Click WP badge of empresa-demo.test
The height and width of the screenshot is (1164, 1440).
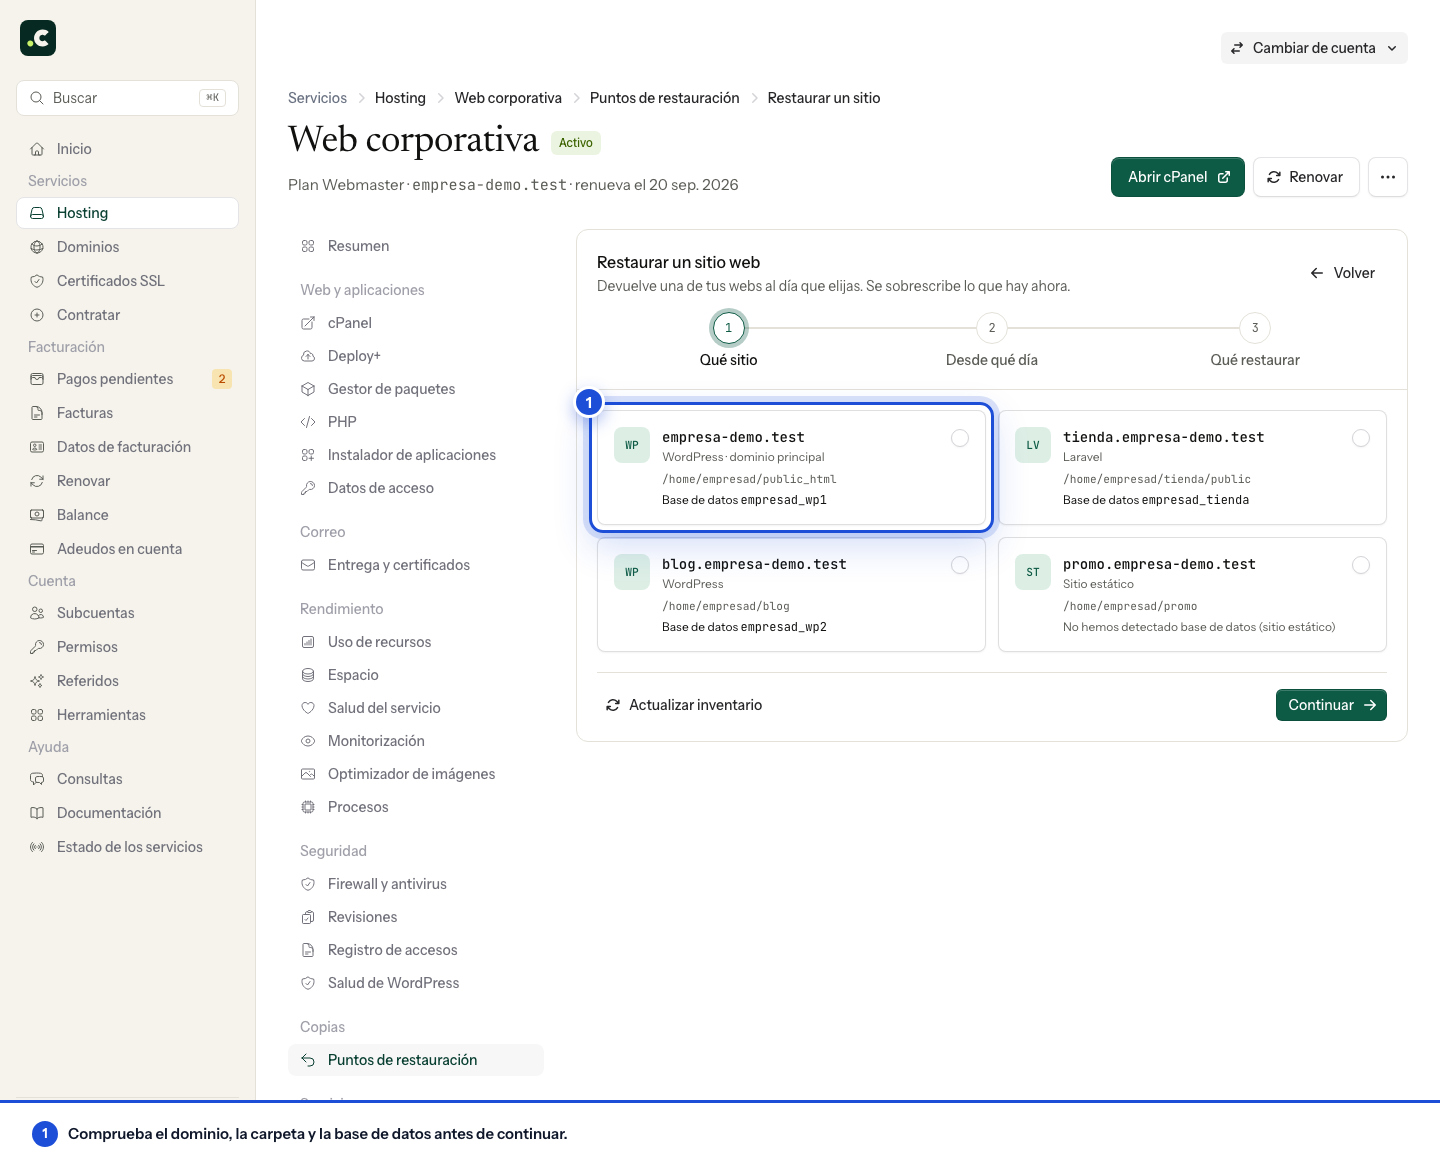pyautogui.click(x=632, y=445)
